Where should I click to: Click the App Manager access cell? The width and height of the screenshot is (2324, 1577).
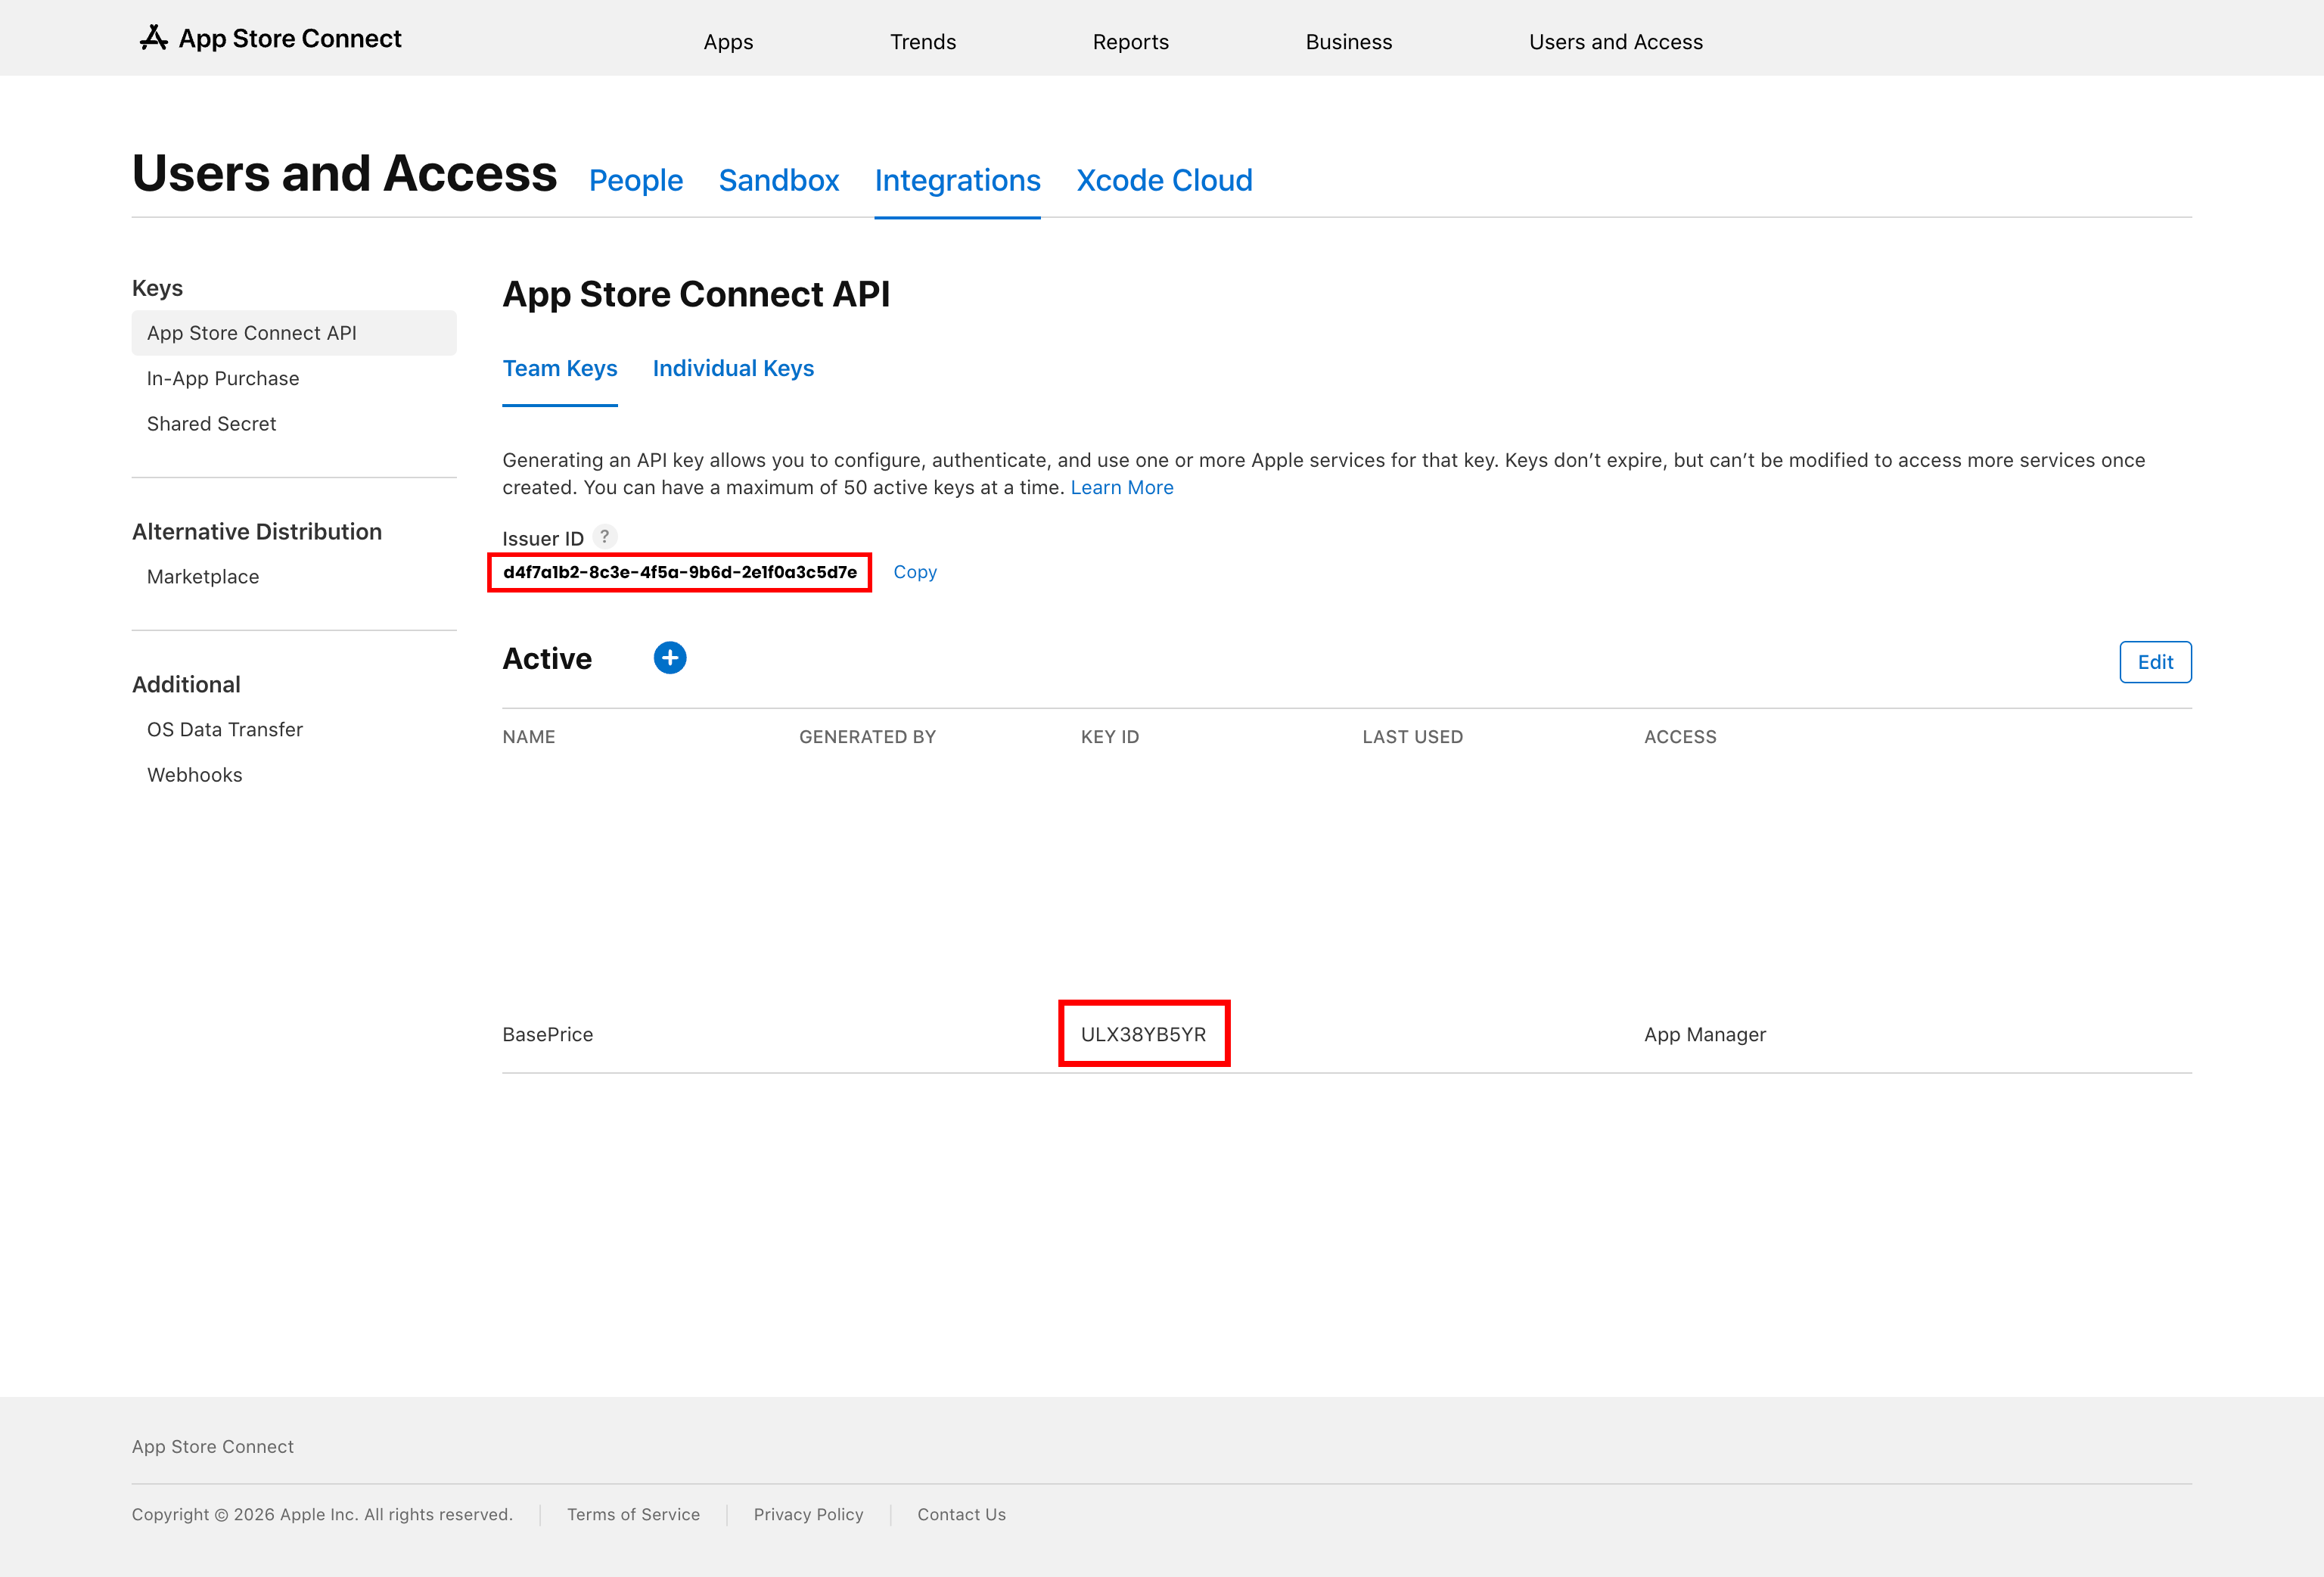pyautogui.click(x=1705, y=1034)
